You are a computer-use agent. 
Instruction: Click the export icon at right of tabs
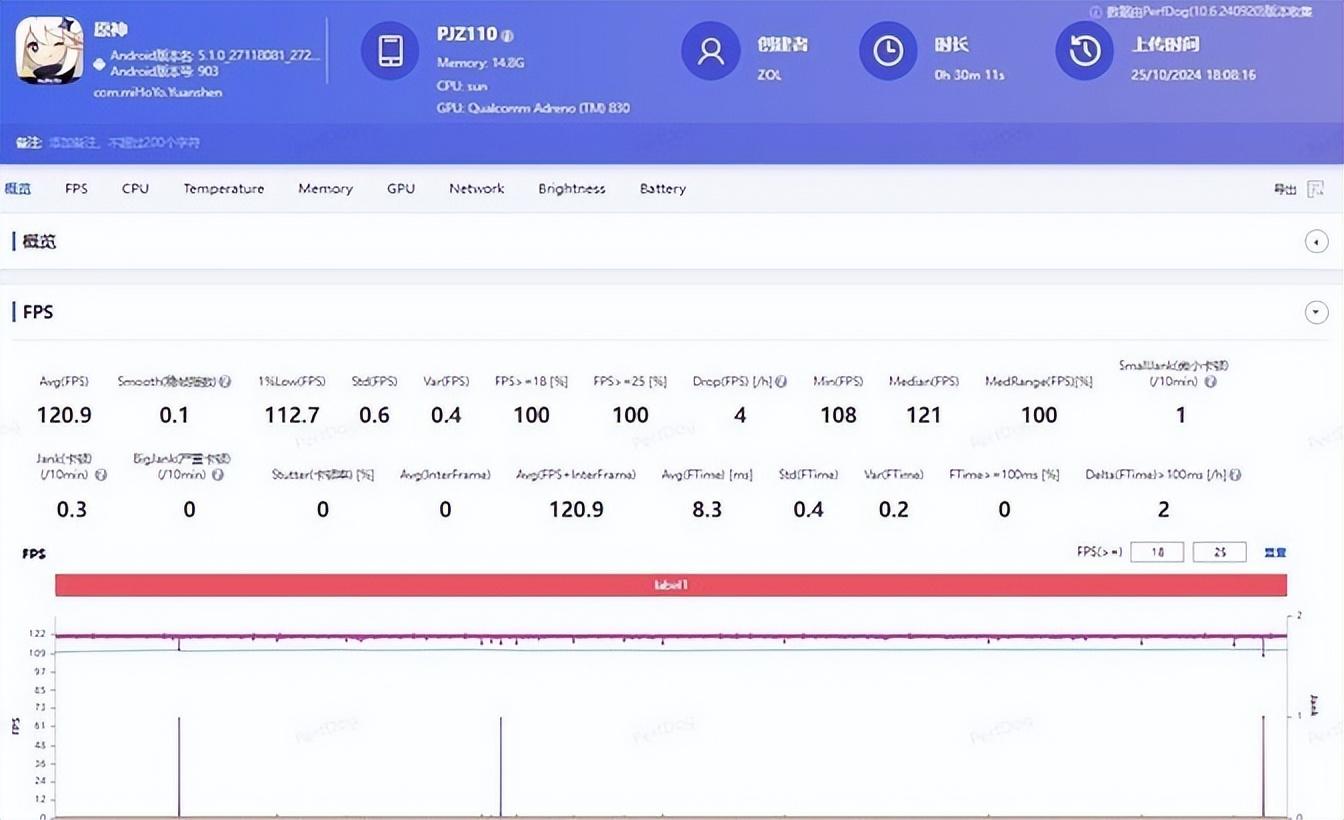(x=1316, y=189)
